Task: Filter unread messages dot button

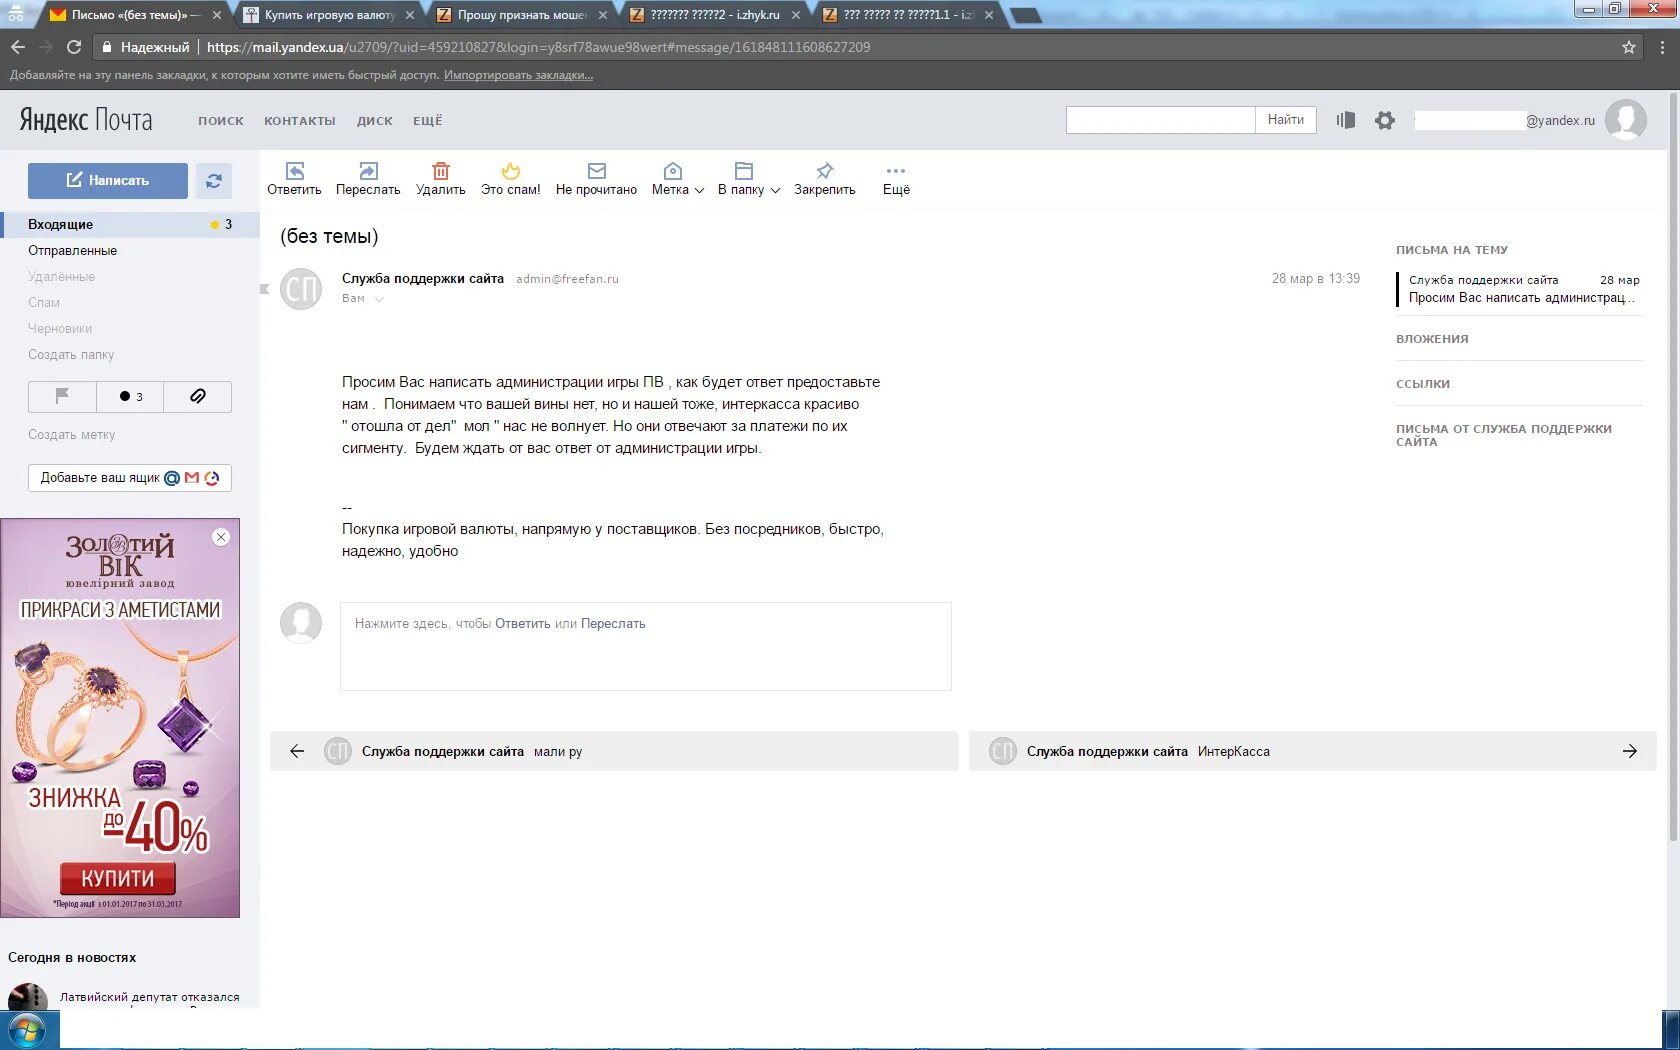Action: pyautogui.click(x=130, y=396)
